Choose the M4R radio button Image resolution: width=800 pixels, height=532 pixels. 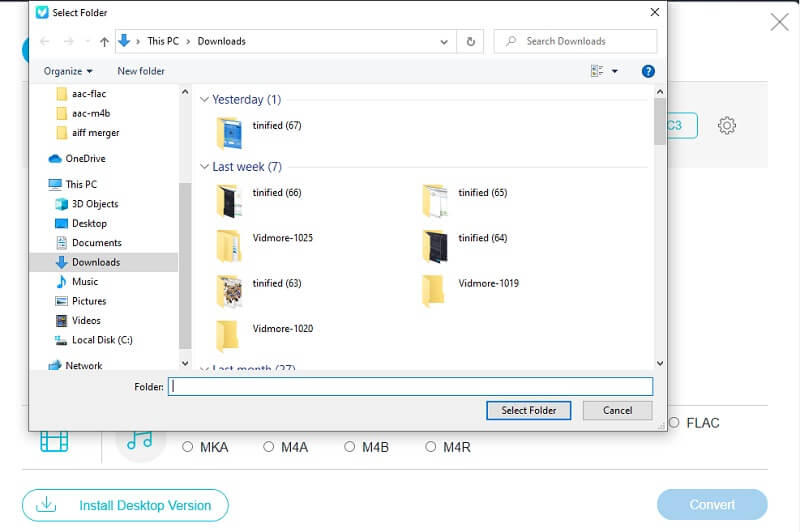pyautogui.click(x=431, y=447)
